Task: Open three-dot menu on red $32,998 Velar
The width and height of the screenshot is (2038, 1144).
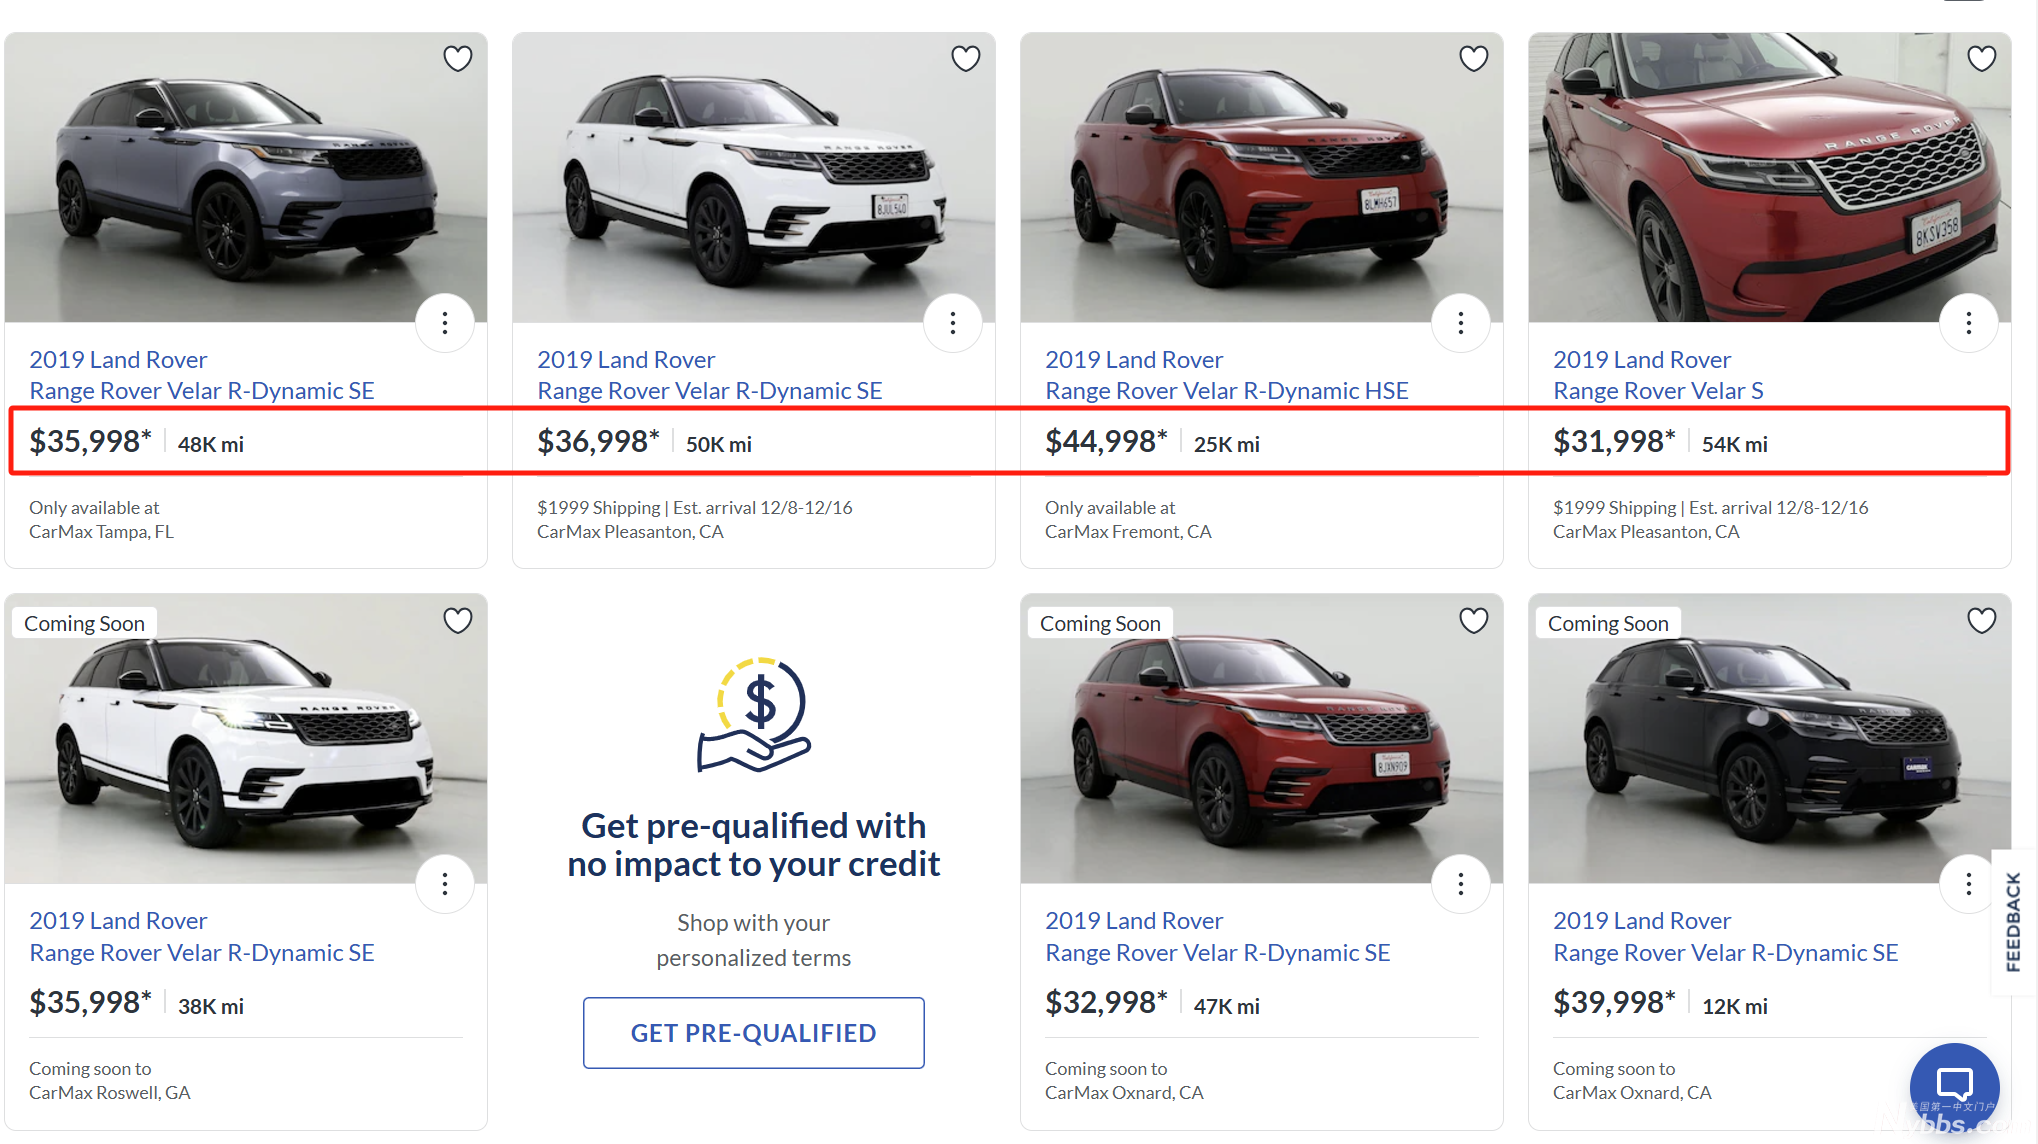Action: [x=1461, y=884]
